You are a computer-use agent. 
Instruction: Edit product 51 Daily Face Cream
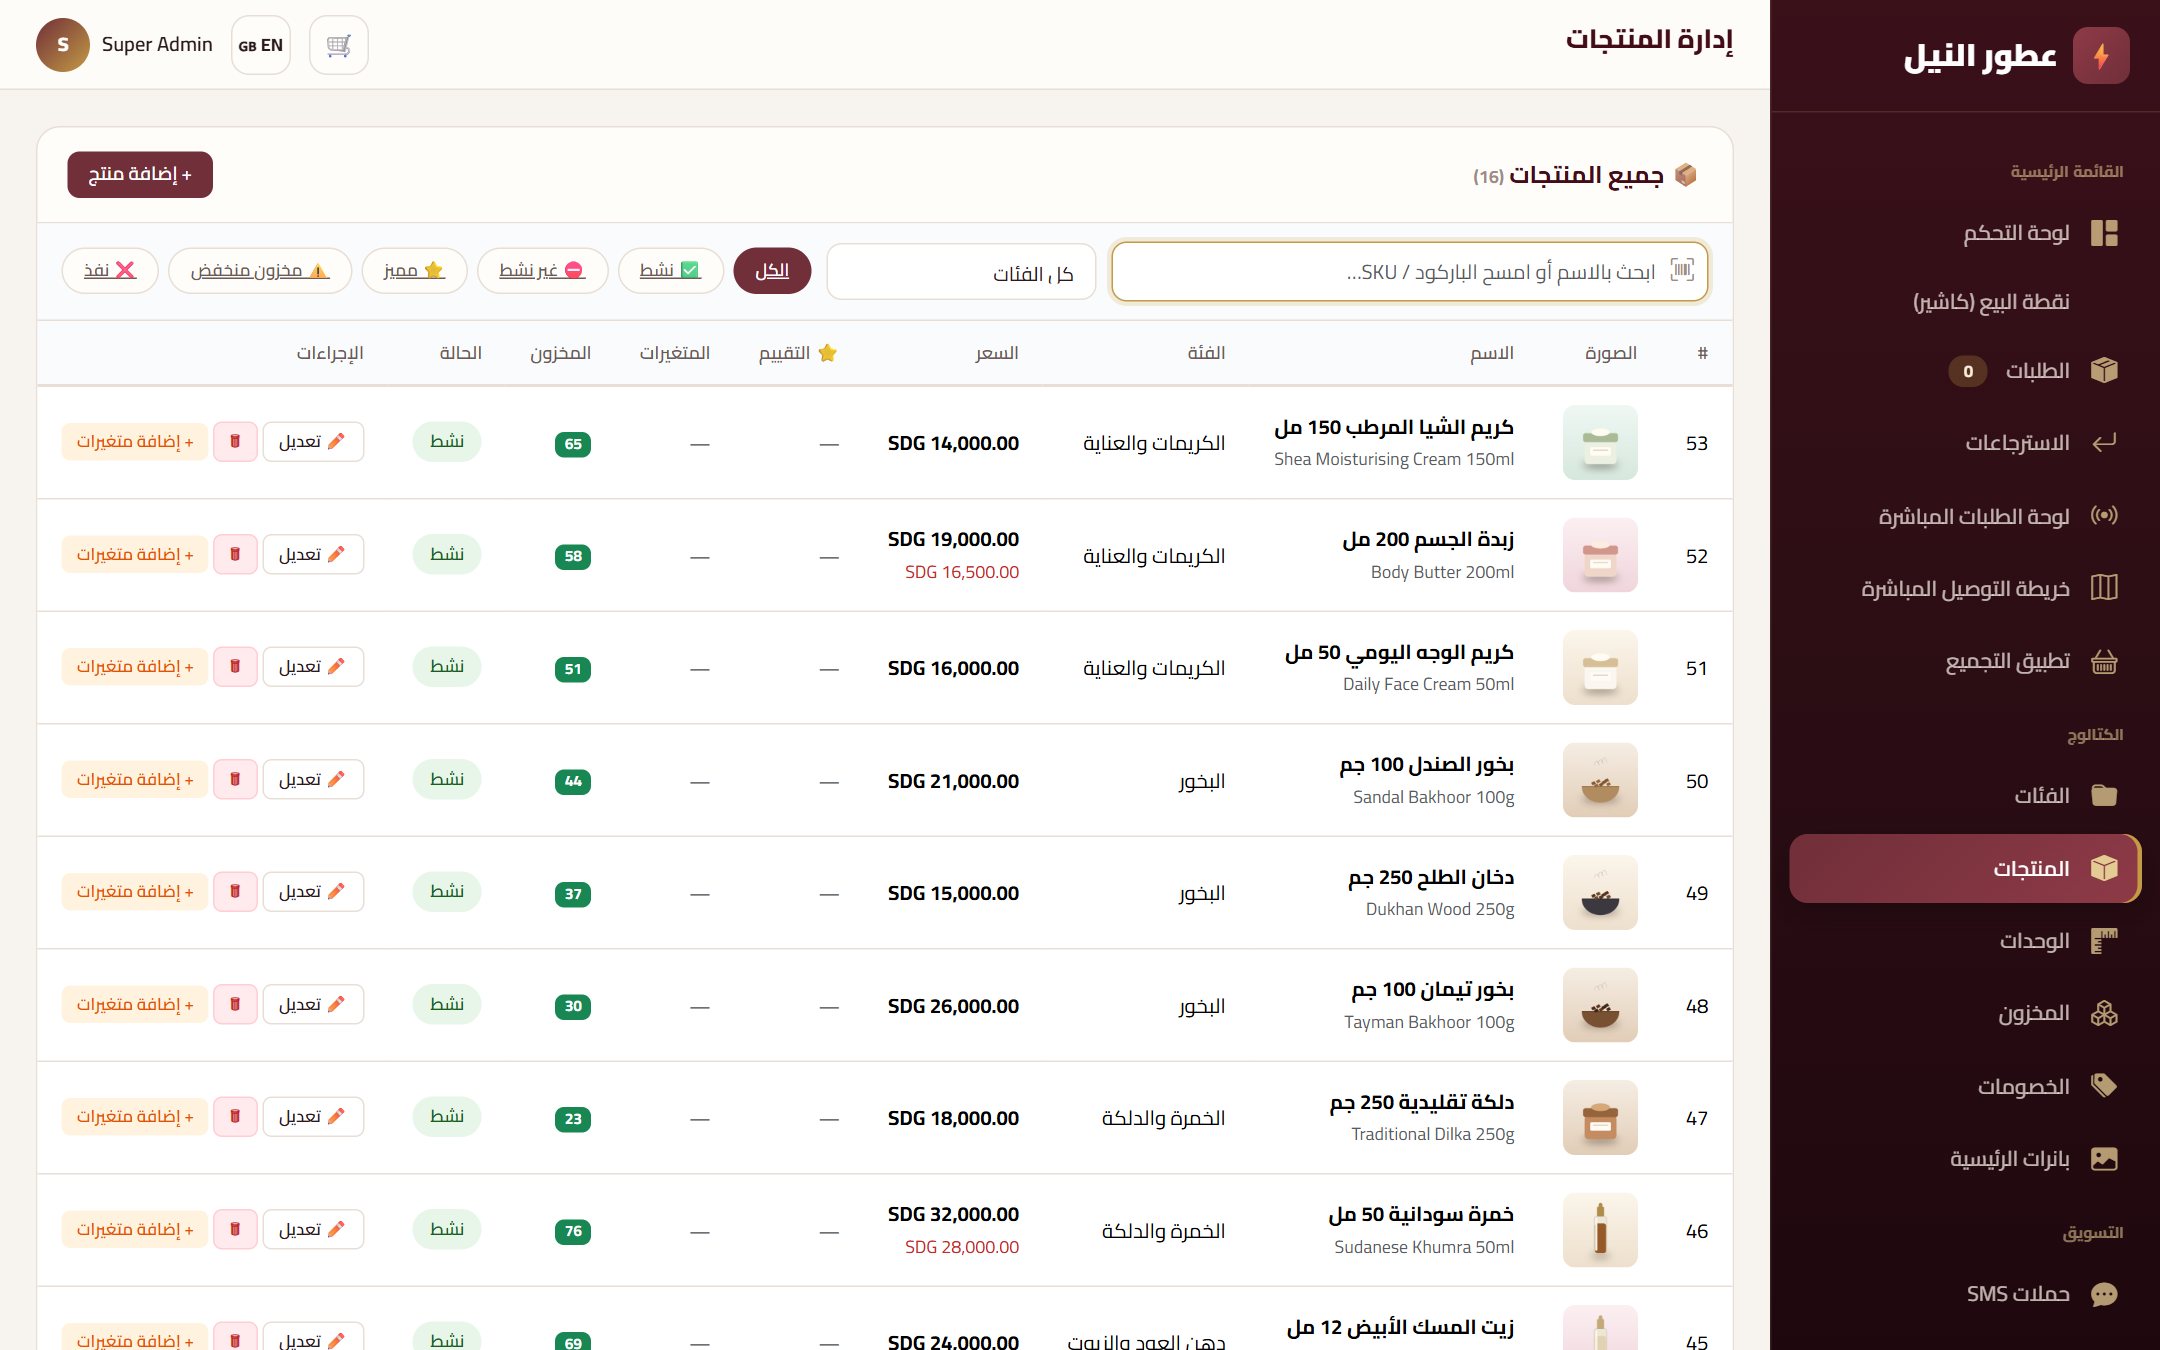click(x=313, y=667)
